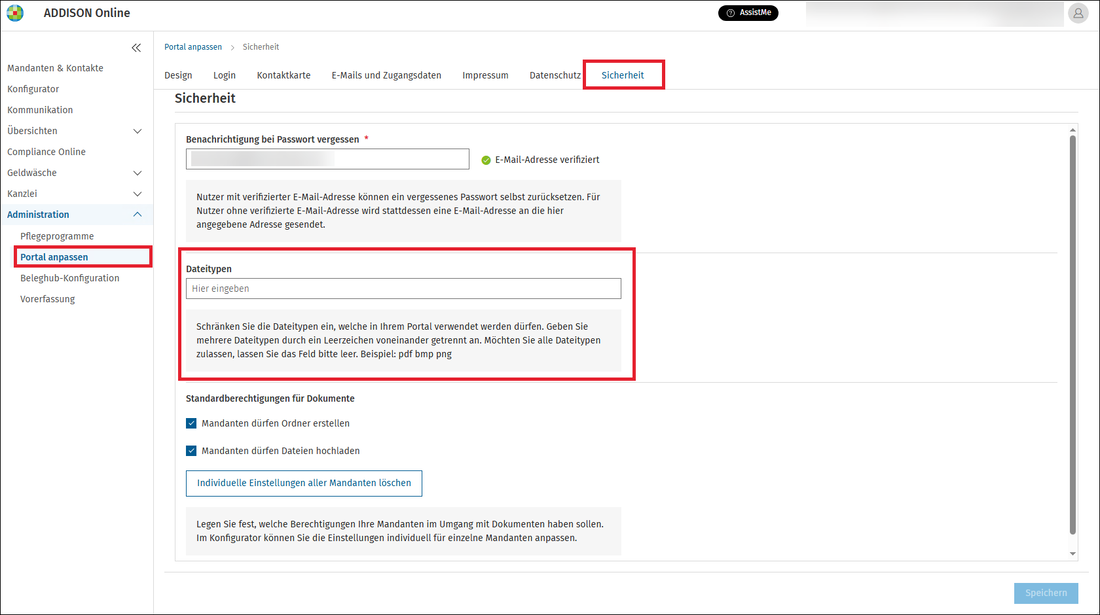Follow the 'Portal anpassen' breadcrumb link
The width and height of the screenshot is (1100, 615).
[x=193, y=47]
